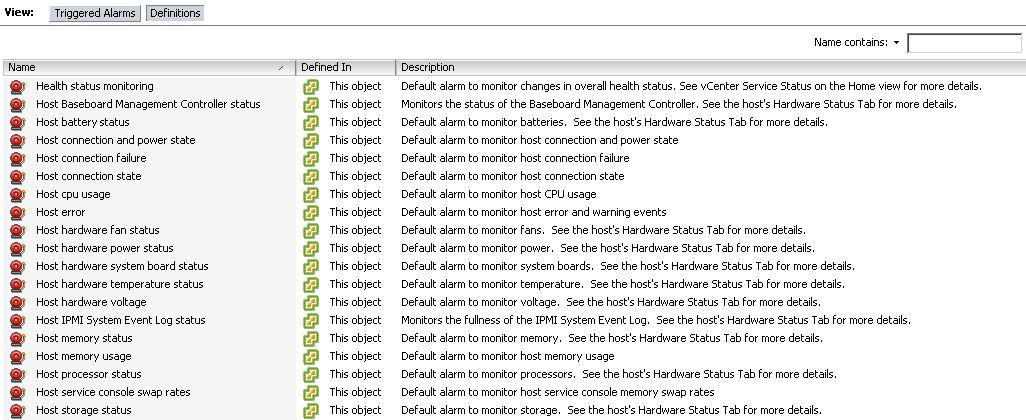Click alarm icon for Host hardware power status
Screen dimensions: 1026x420
pos(18,249)
